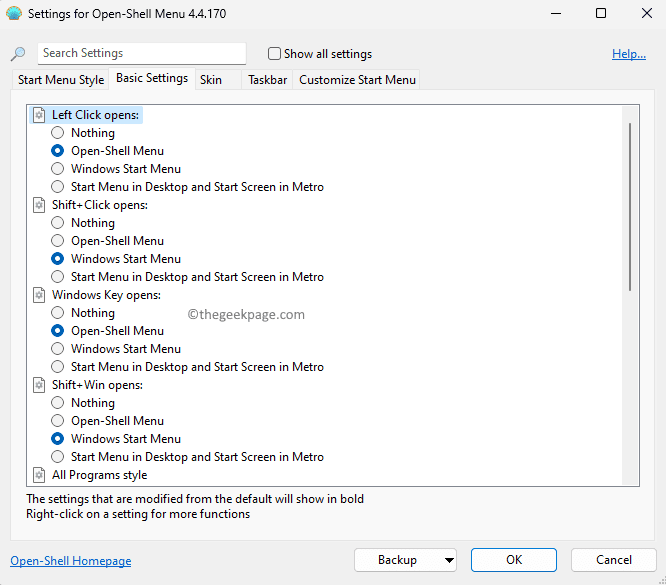This screenshot has width=666, height=585.
Task: Click the Shift+Win opens setting icon
Action: [x=39, y=385]
